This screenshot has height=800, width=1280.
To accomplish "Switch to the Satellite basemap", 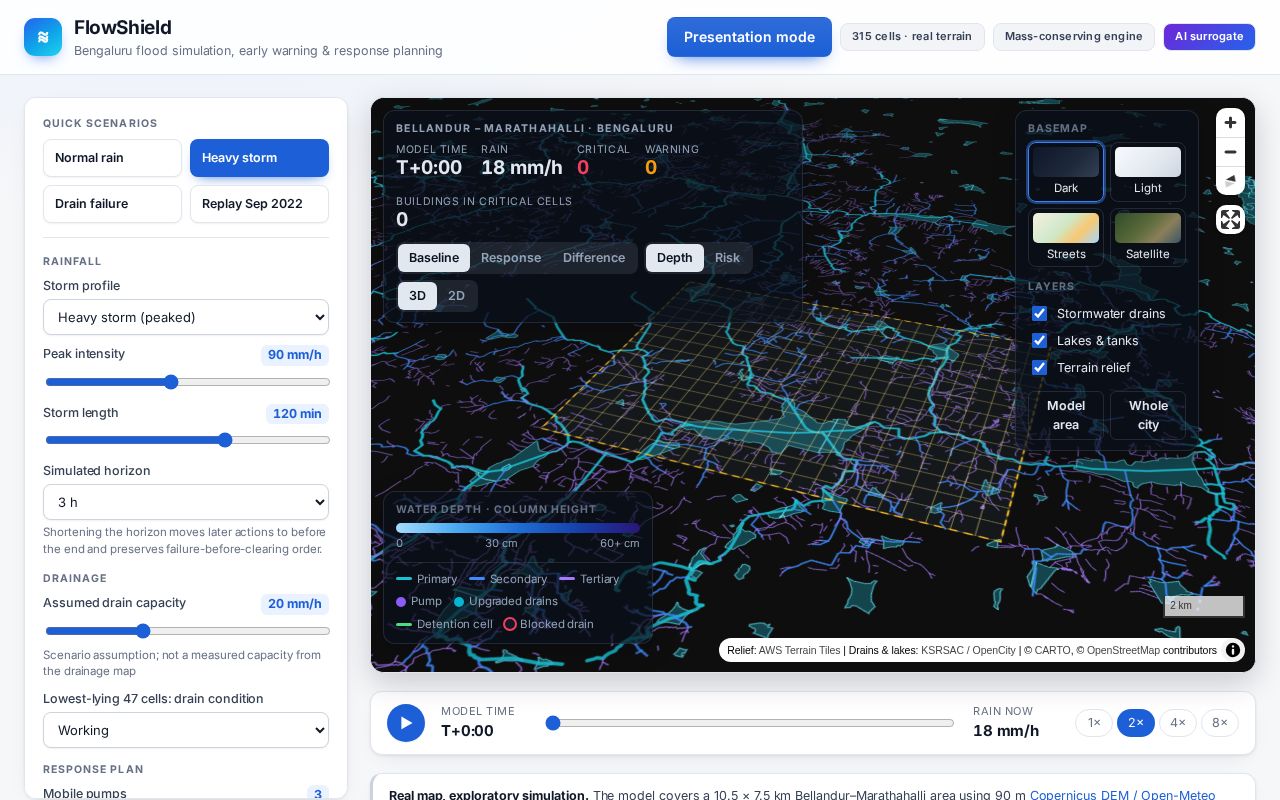I will (x=1148, y=238).
